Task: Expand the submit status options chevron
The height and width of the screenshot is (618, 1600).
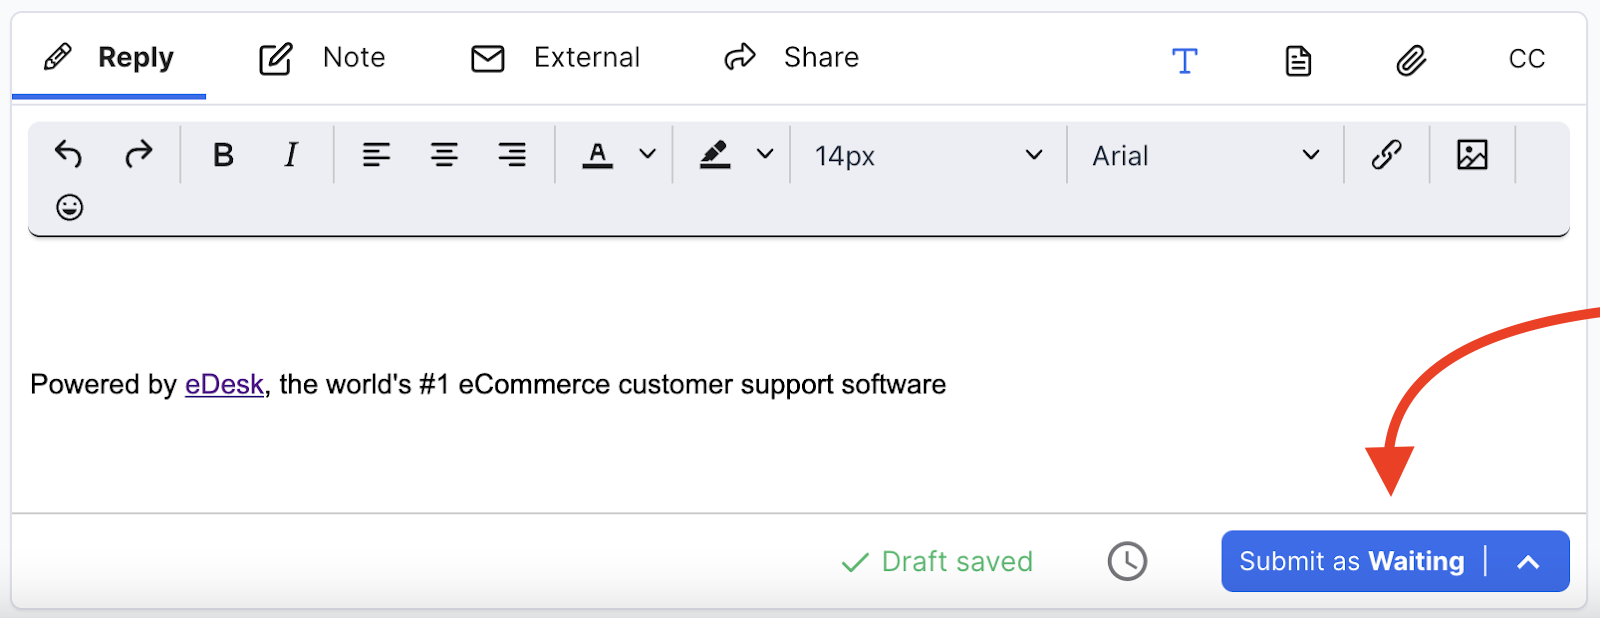Action: pos(1528,562)
